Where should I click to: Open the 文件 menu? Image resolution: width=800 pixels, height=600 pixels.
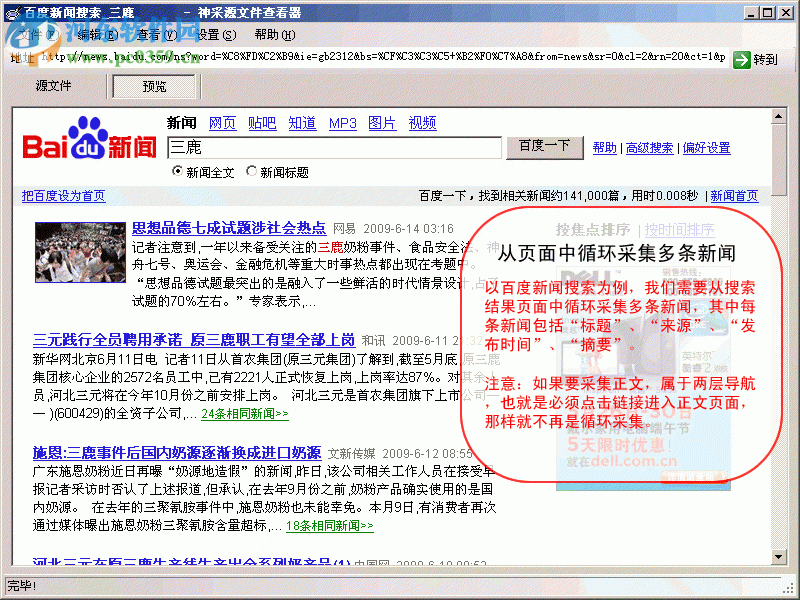coord(39,35)
